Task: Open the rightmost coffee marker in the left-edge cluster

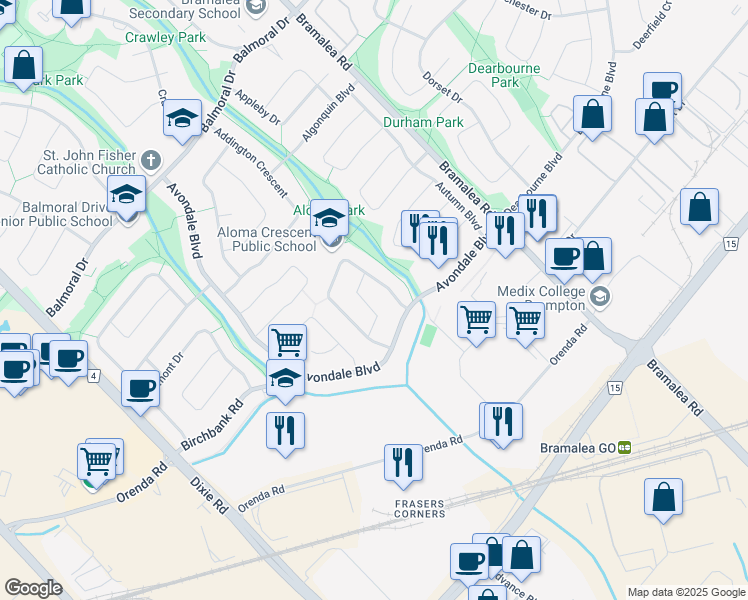Action: coord(69,361)
